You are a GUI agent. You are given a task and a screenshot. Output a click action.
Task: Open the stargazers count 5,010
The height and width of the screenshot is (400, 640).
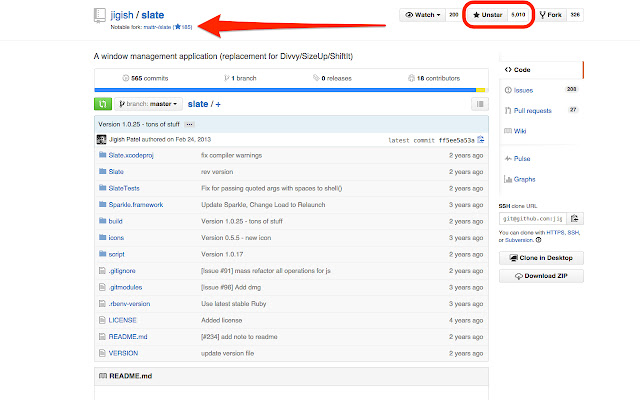pyautogui.click(x=518, y=15)
